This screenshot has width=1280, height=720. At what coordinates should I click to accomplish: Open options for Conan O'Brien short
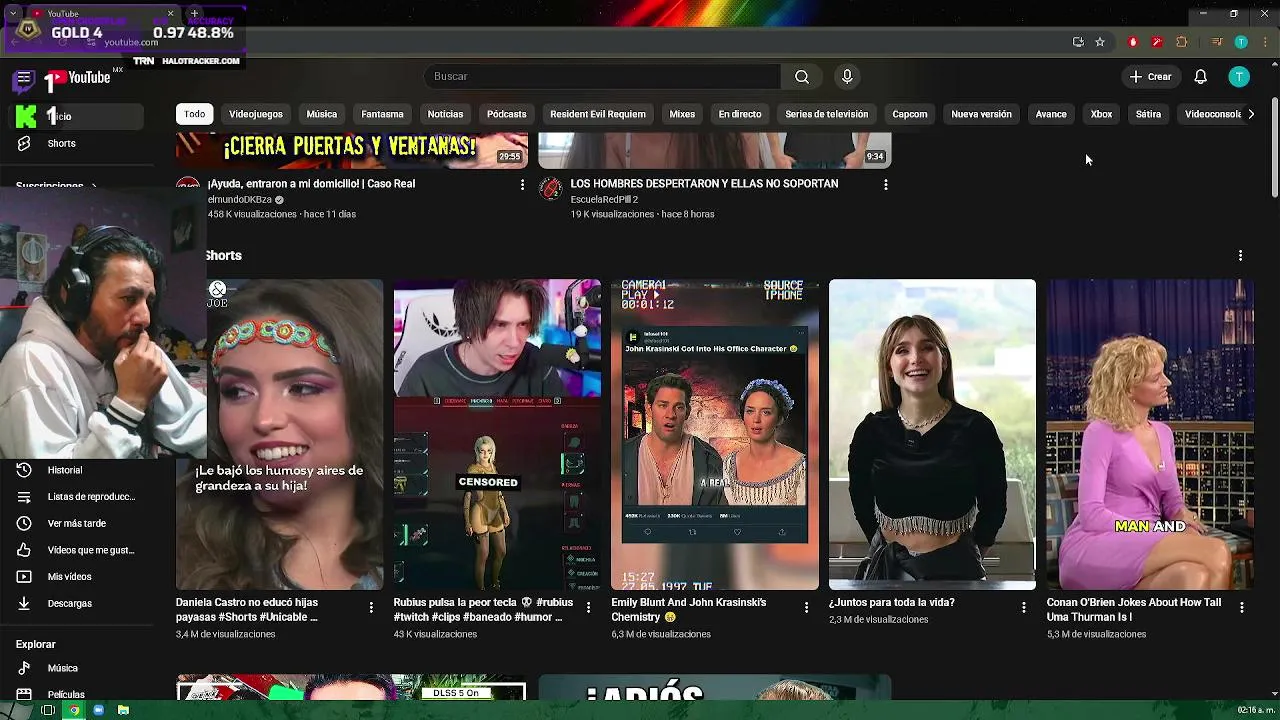click(1242, 607)
